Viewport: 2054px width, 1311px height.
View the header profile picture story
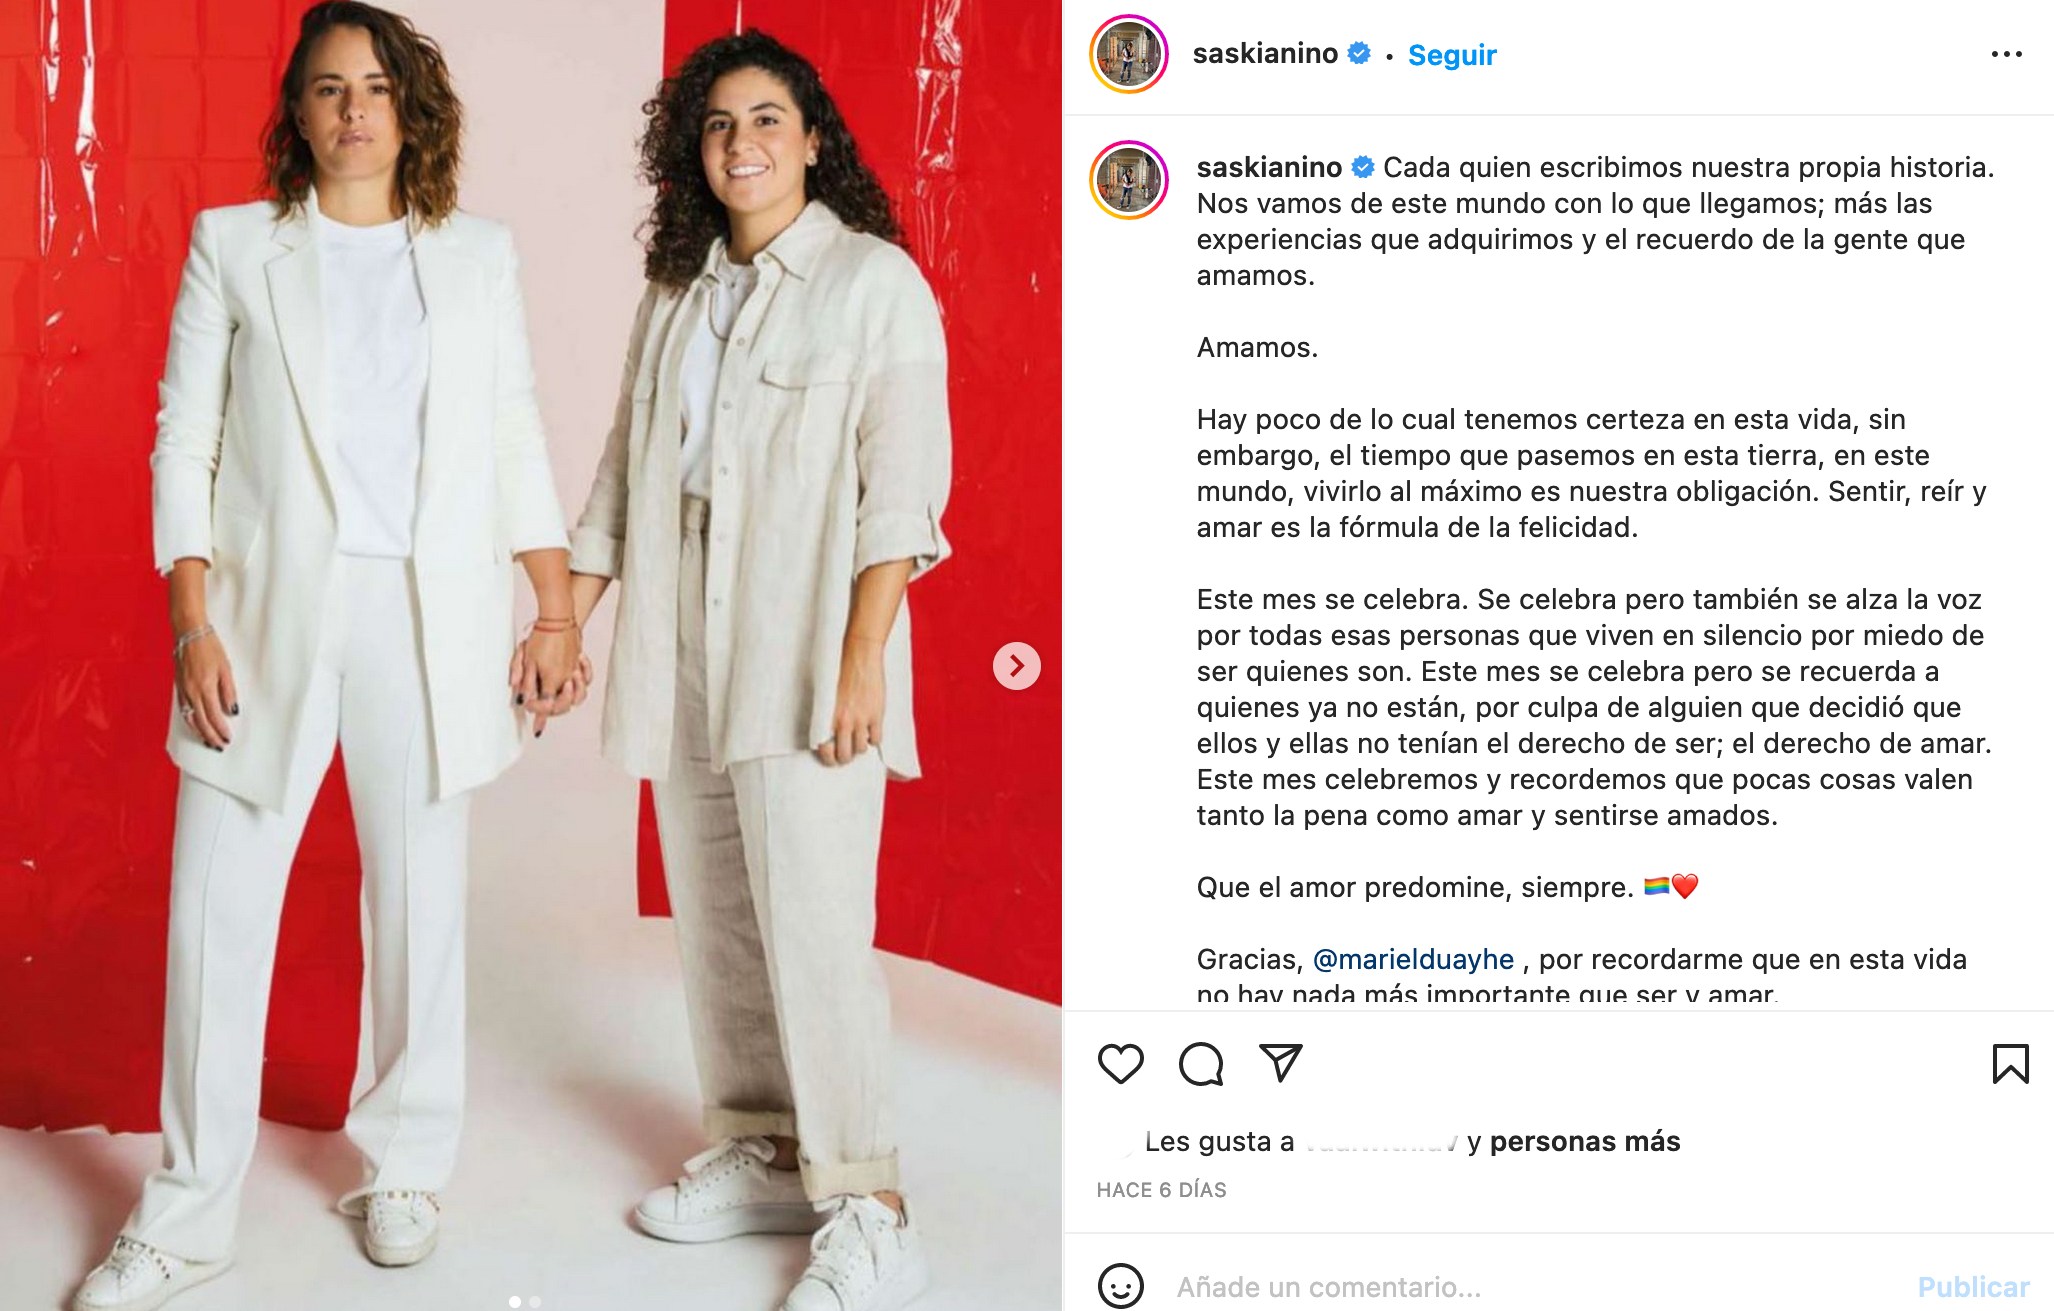coord(1129,54)
